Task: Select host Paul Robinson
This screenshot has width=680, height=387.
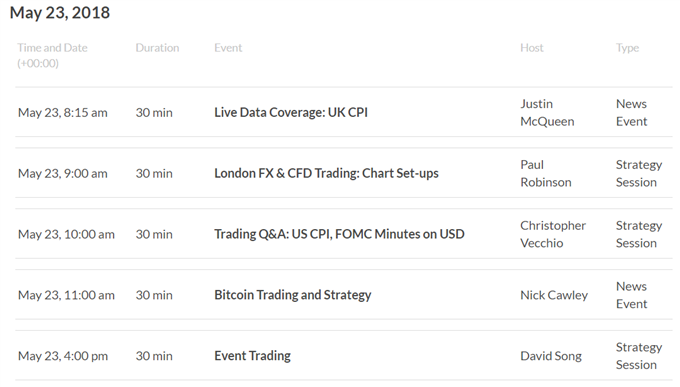Action: [x=546, y=173]
